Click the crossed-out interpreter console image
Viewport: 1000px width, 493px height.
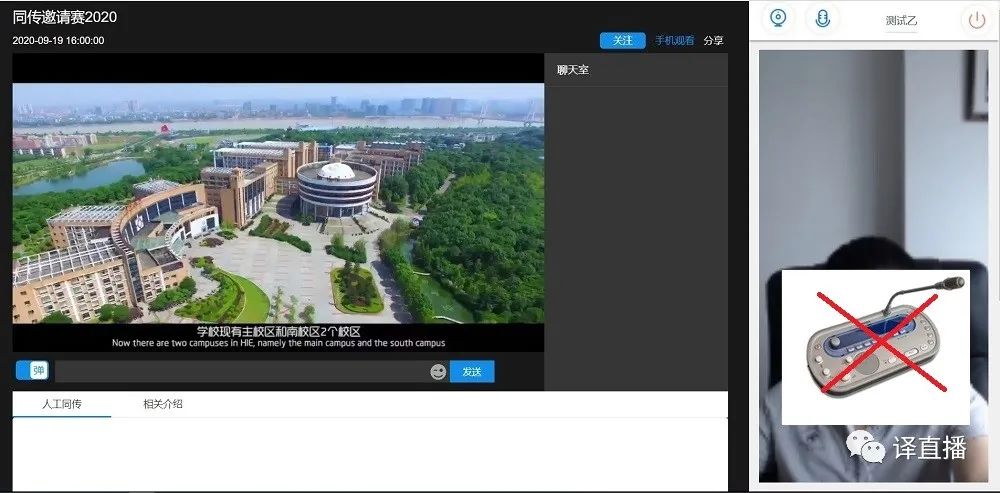[x=876, y=347]
